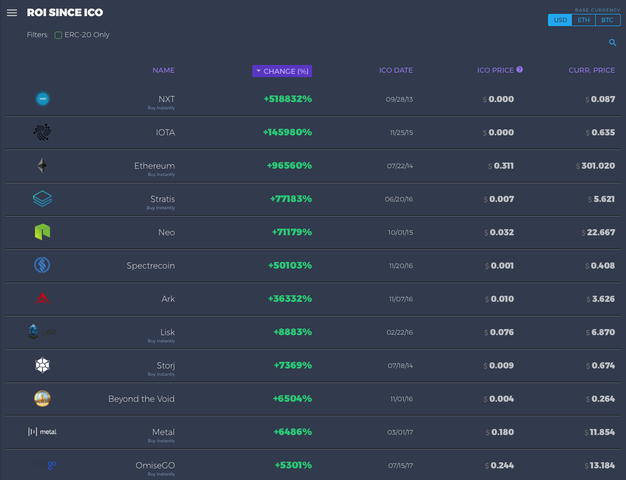Open the Ark coin name

(x=168, y=299)
